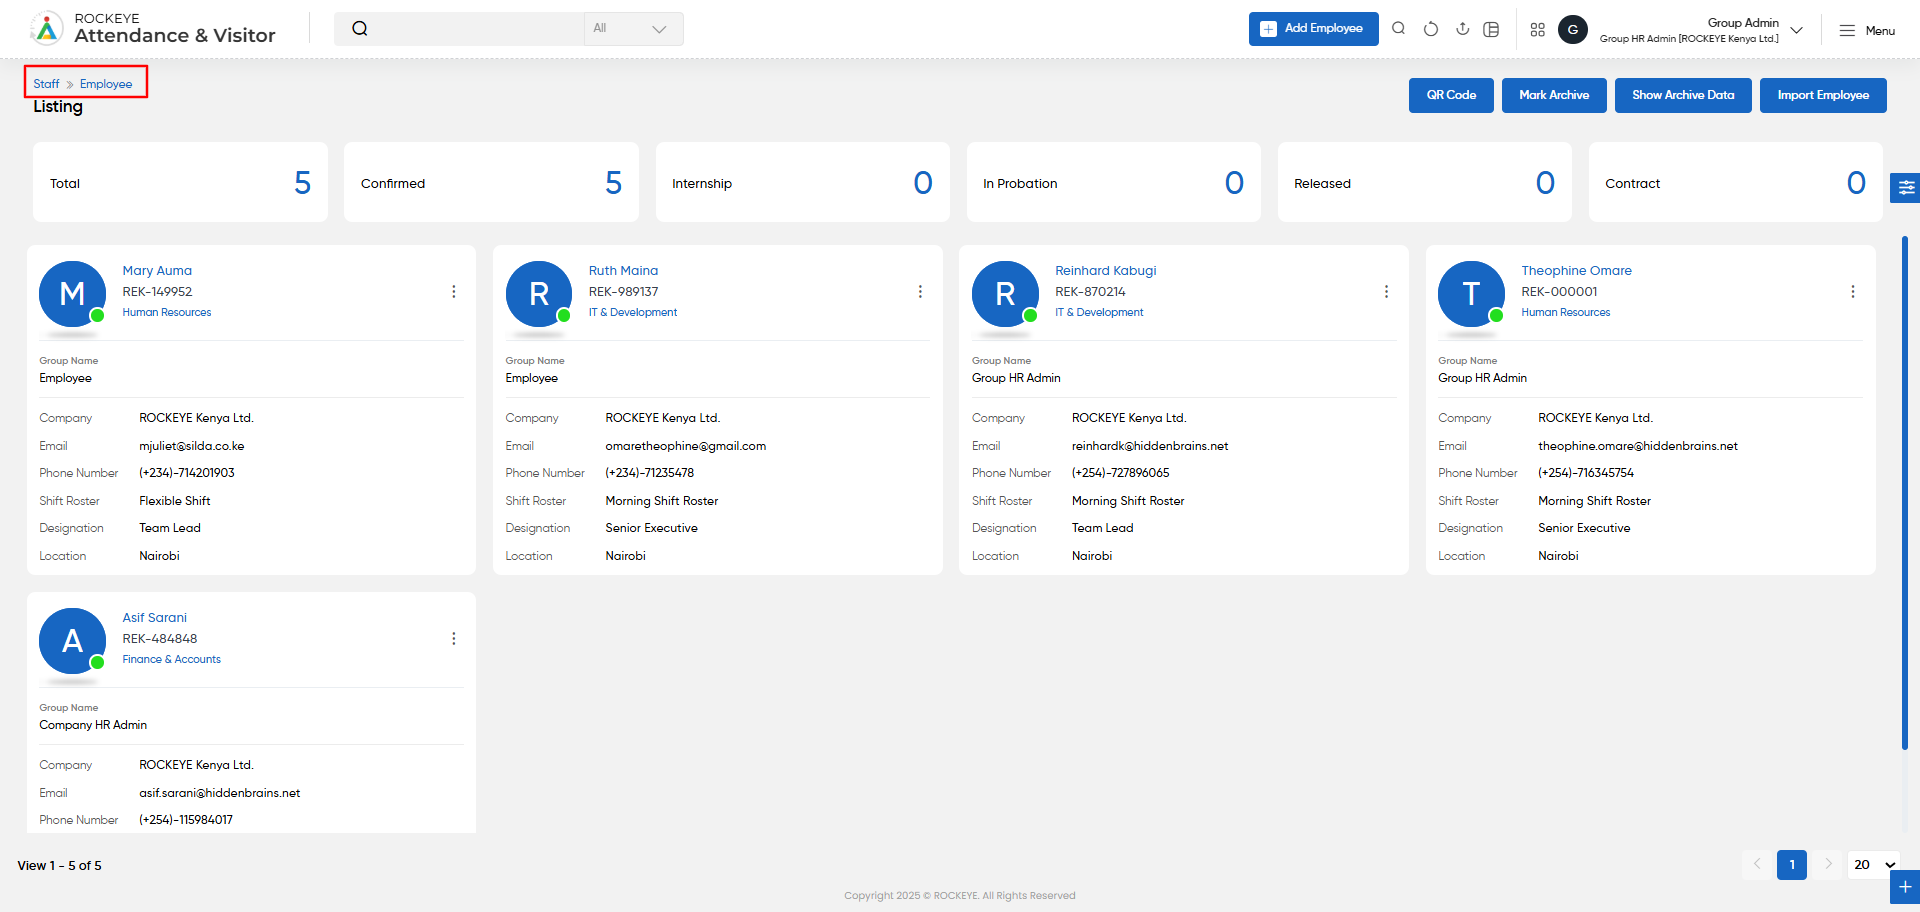Click the export/upload icon in the toolbar
This screenshot has height=912, width=1920.
(1462, 29)
